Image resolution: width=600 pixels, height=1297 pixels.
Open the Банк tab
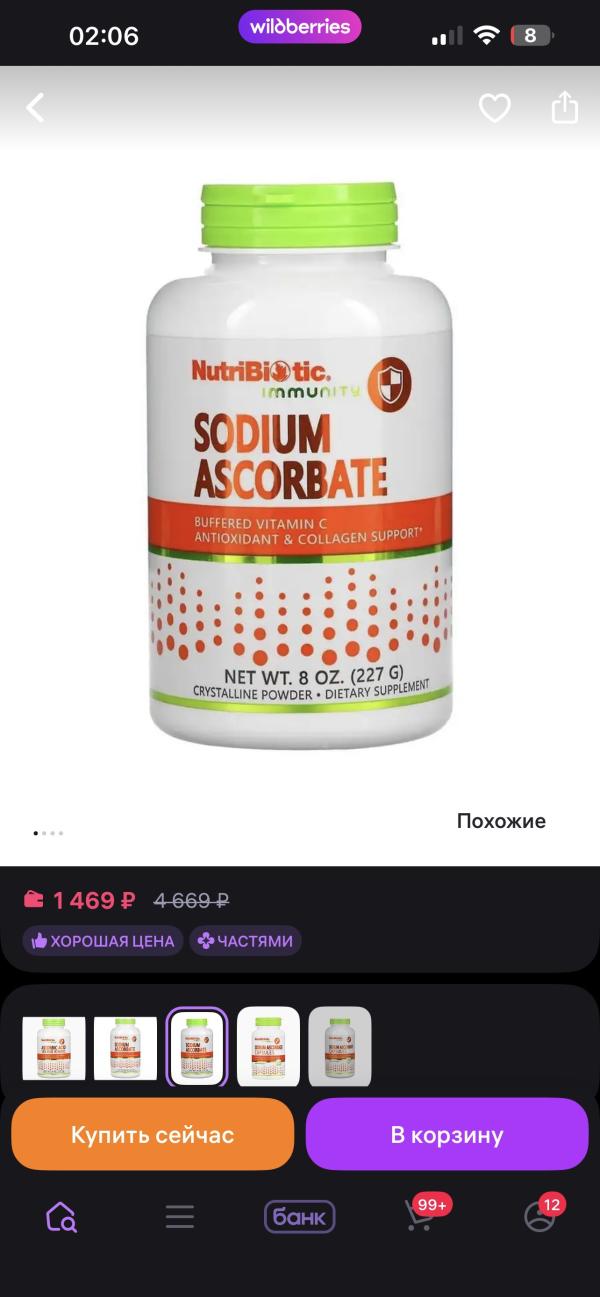click(299, 1216)
